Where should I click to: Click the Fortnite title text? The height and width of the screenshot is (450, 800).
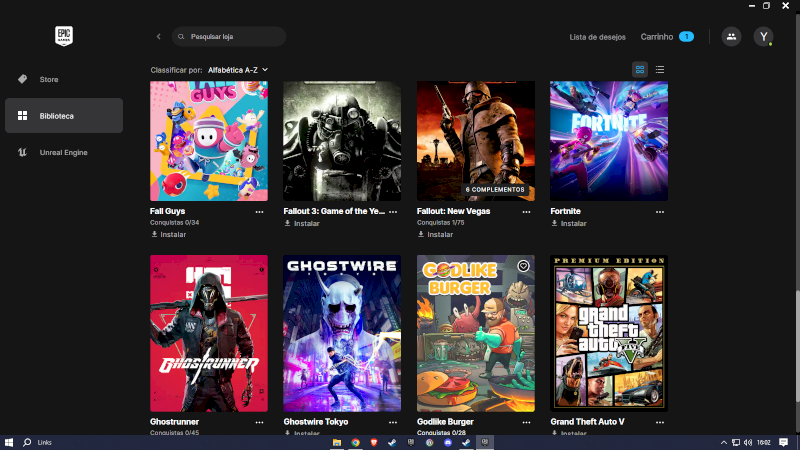(x=565, y=211)
